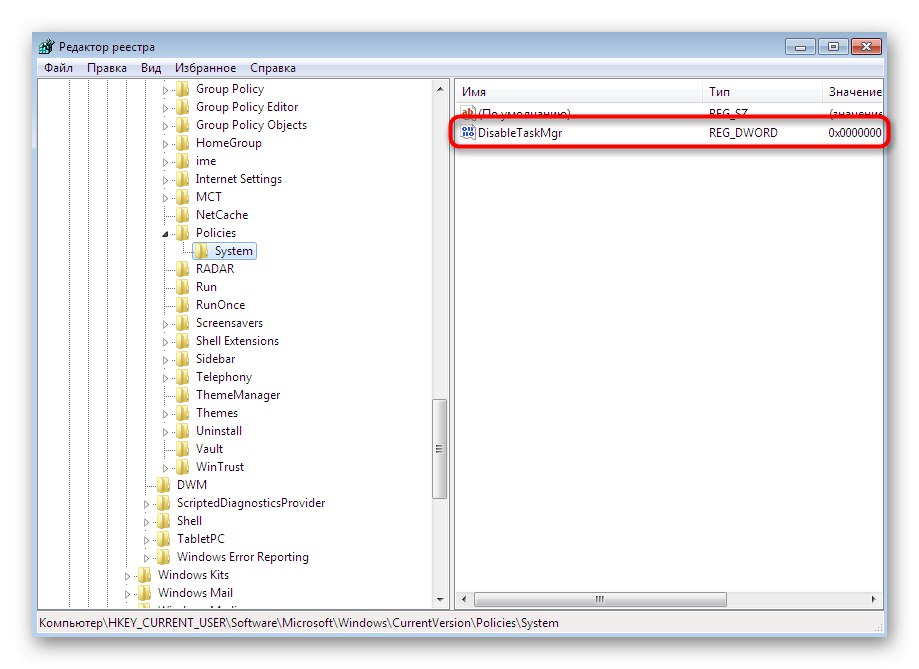Click the Telephony folder icon
This screenshot has height=669, width=919.
click(183, 377)
